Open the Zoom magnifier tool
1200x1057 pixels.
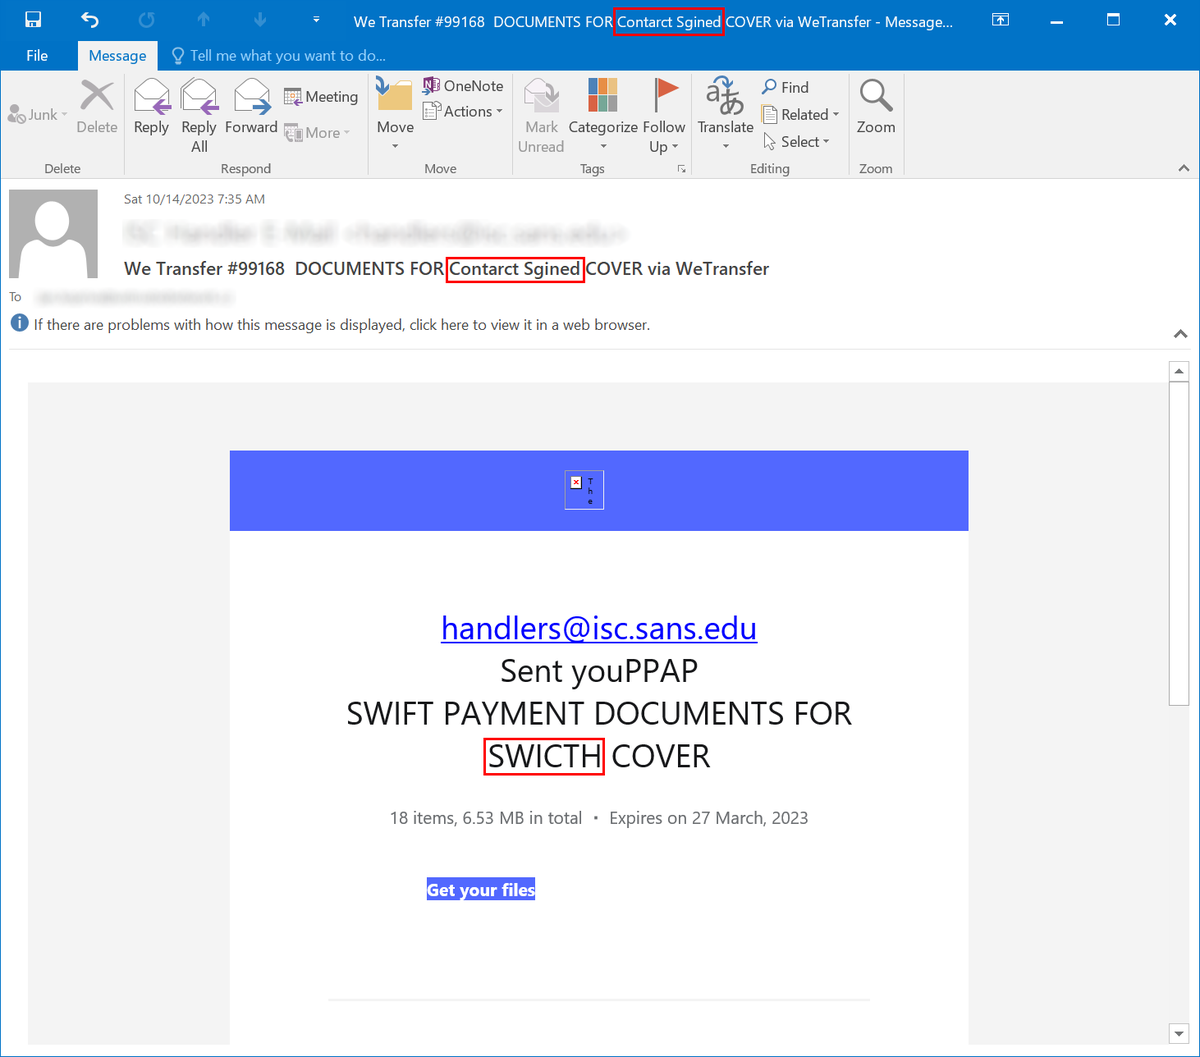tap(876, 107)
